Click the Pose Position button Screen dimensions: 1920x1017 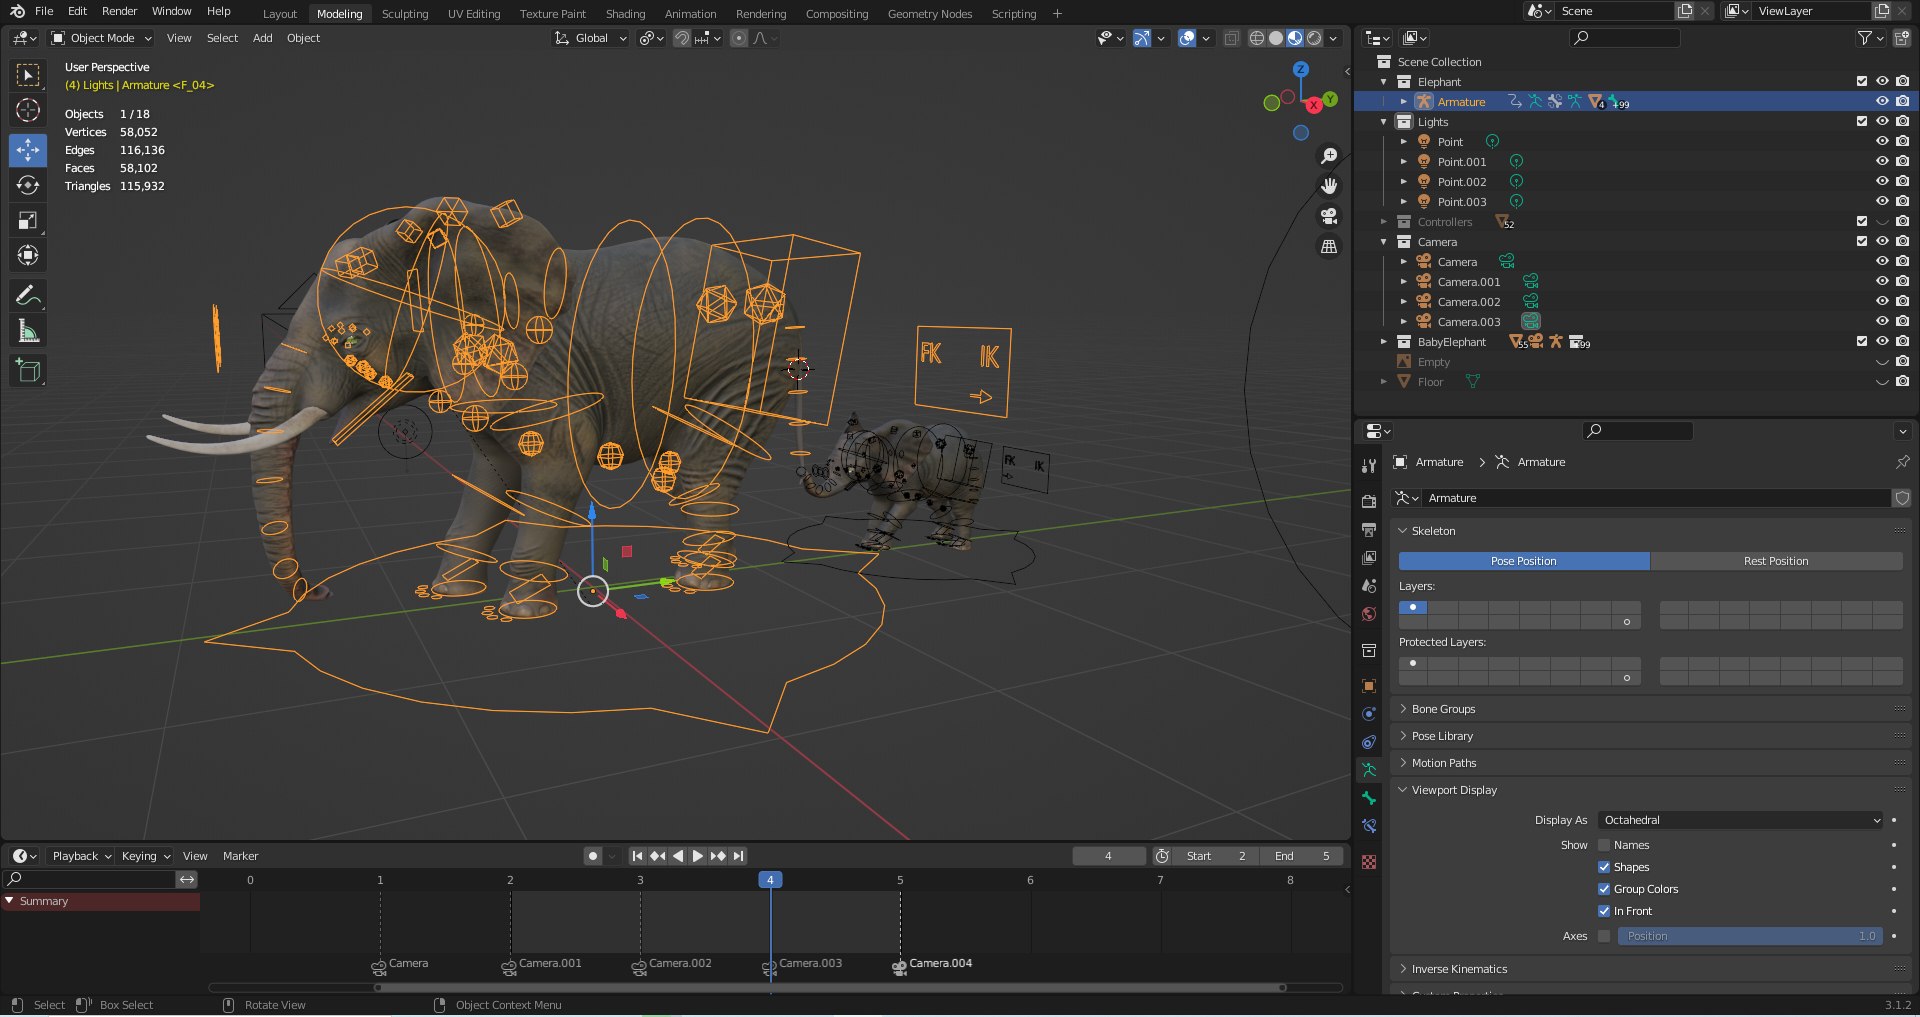[1524, 561]
